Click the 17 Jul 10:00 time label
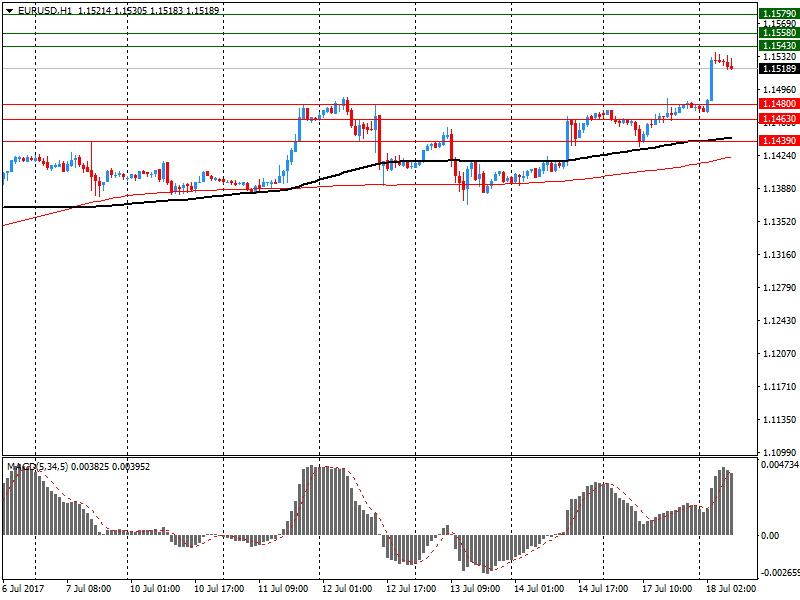The width and height of the screenshot is (800, 600). (x=667, y=588)
